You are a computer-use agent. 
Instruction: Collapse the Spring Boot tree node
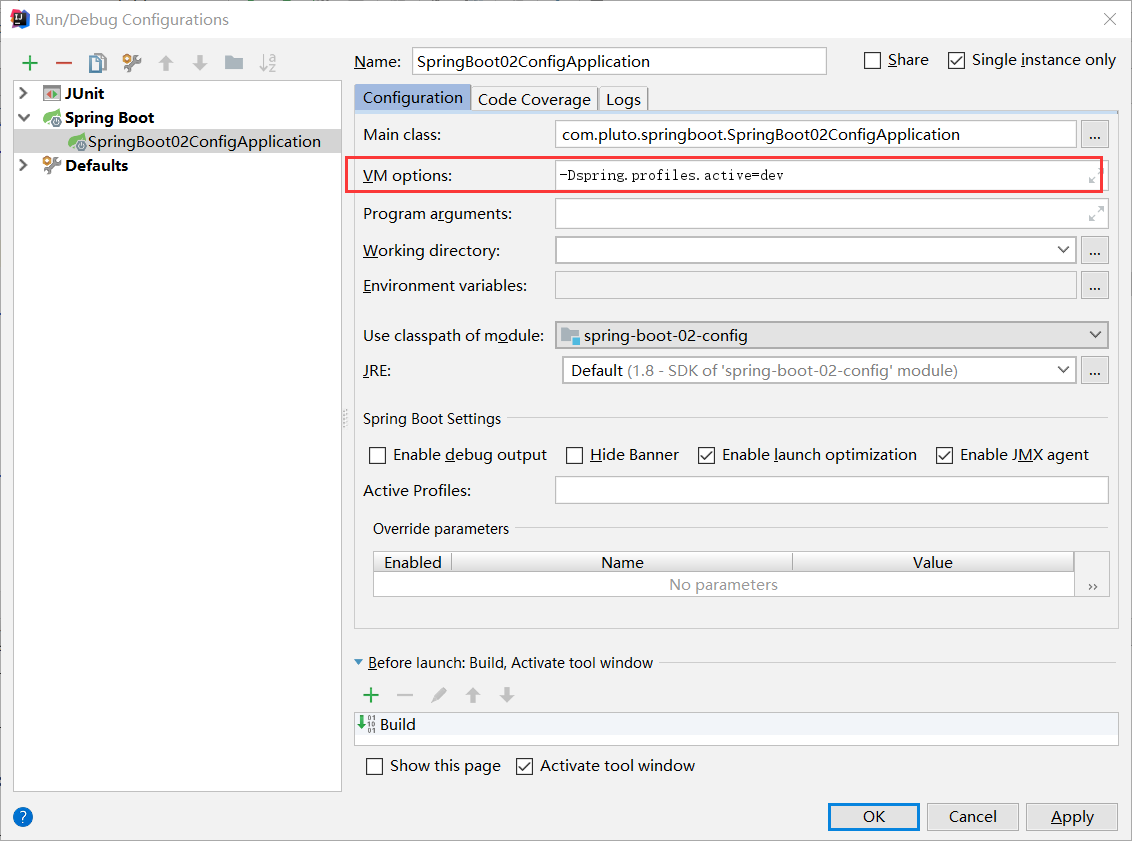(x=24, y=117)
